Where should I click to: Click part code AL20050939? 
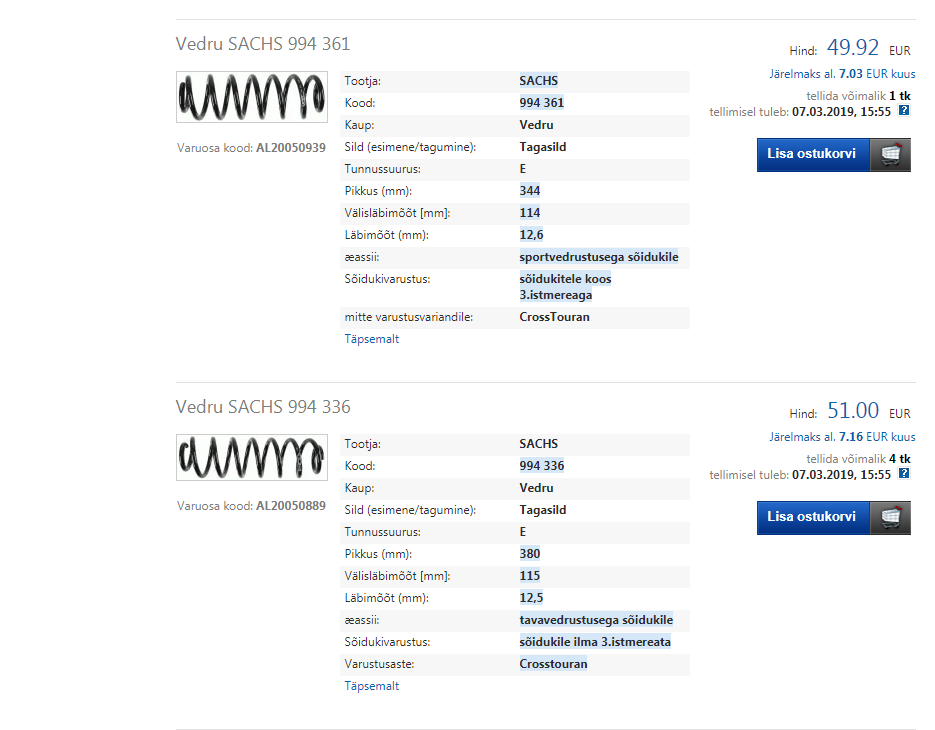(291, 148)
